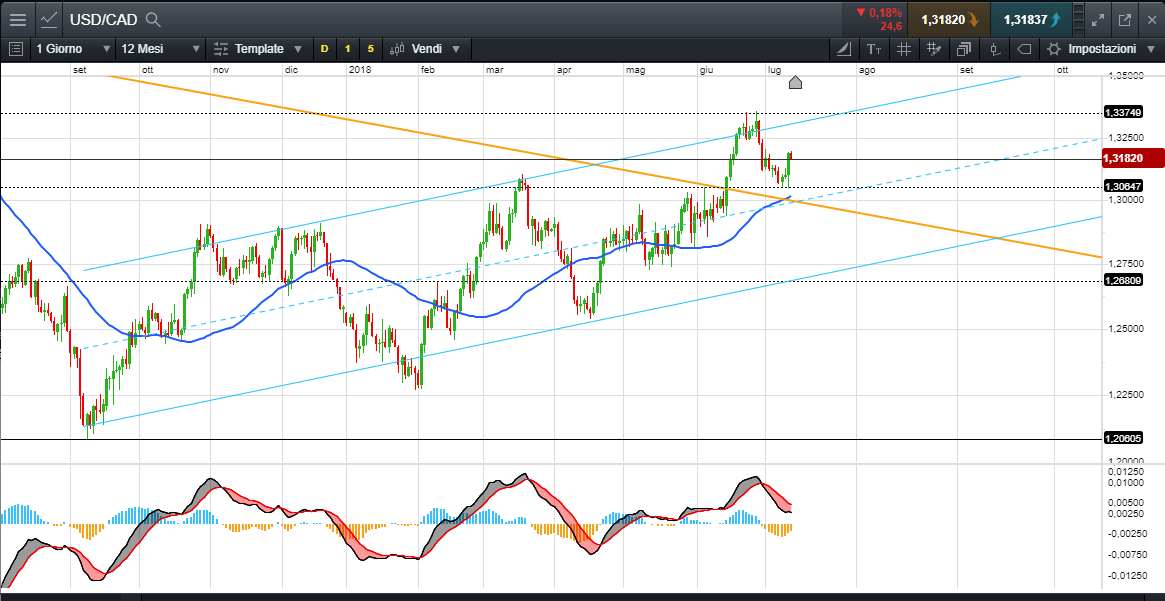1165x601 pixels.
Task: Toggle the chart grid icon
Action: point(903,50)
